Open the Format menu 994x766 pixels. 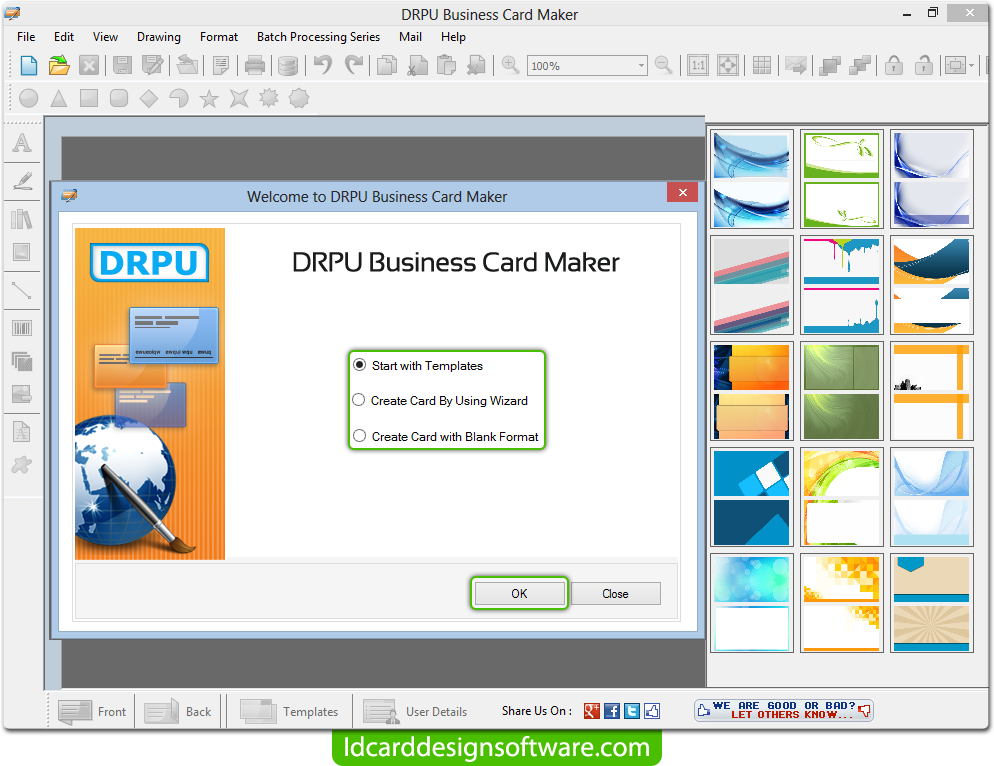[x=219, y=37]
